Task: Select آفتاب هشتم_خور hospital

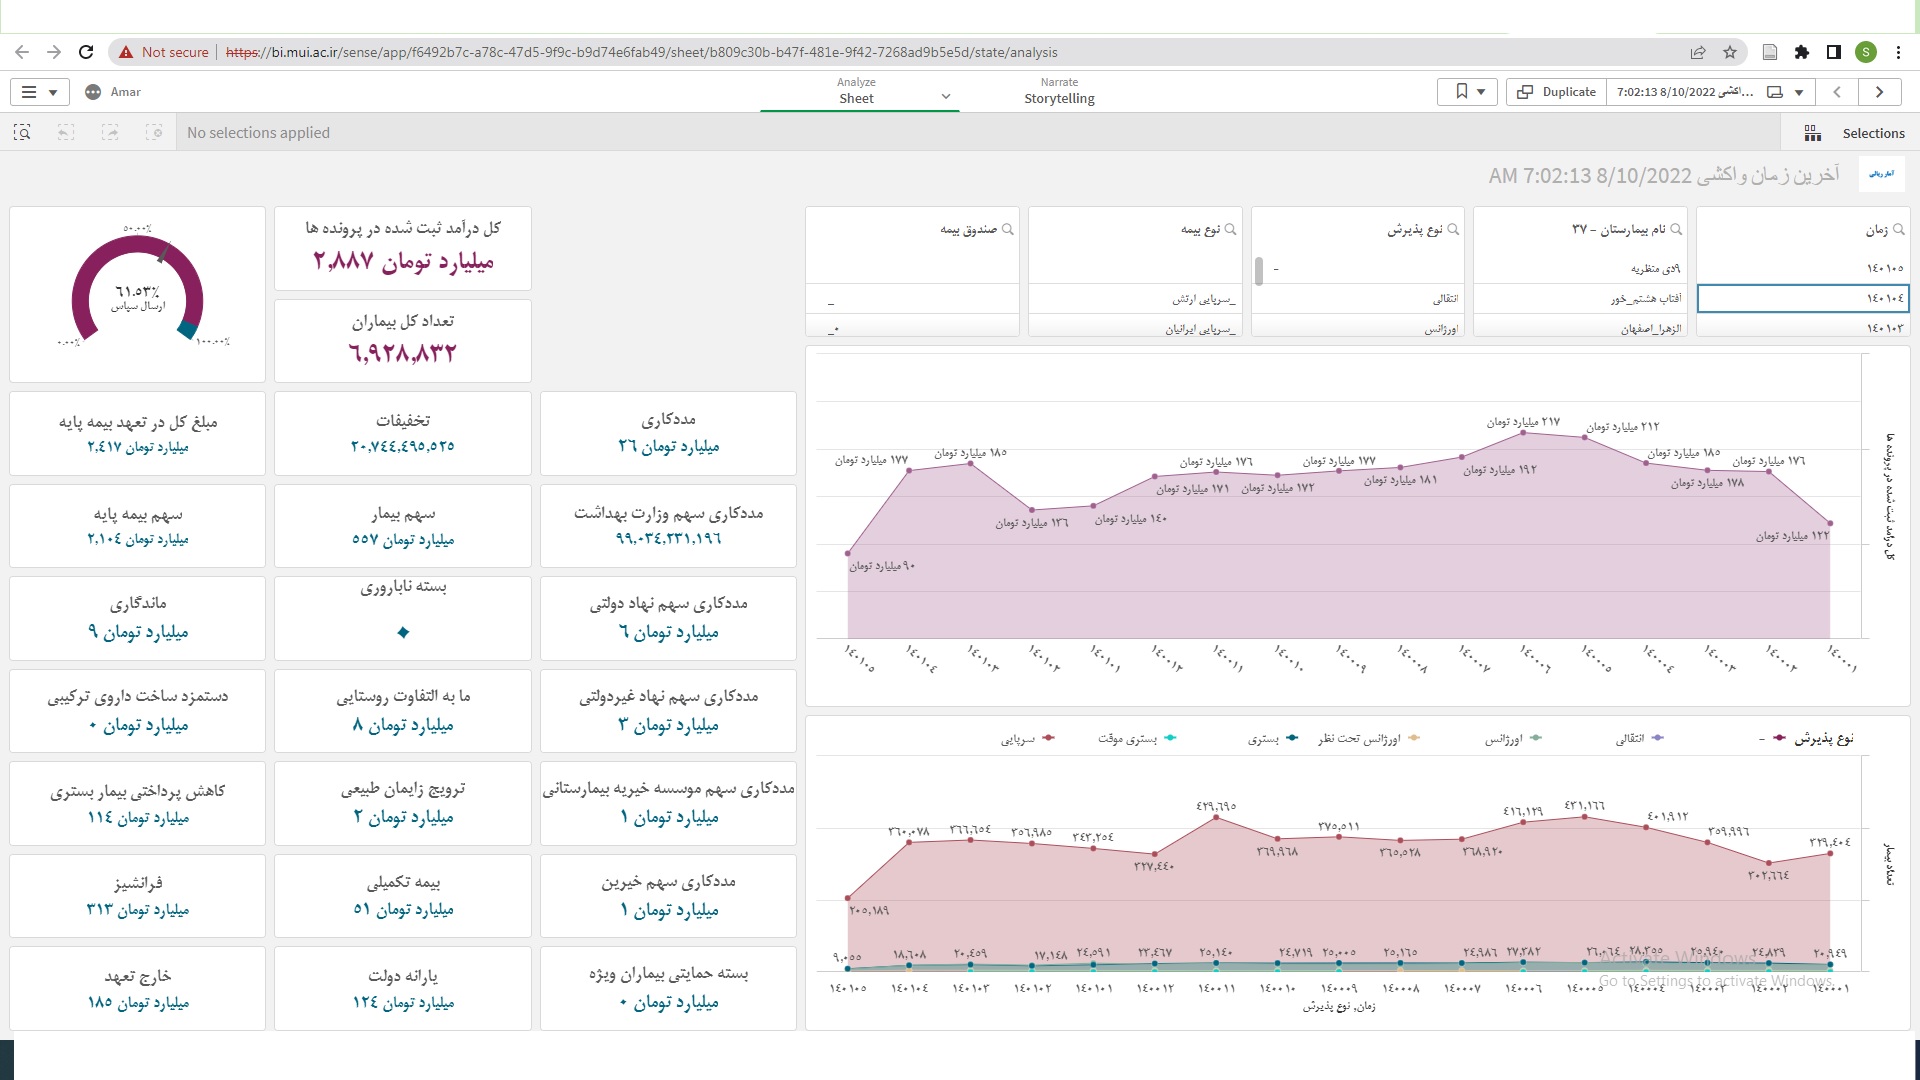Action: coord(1580,298)
